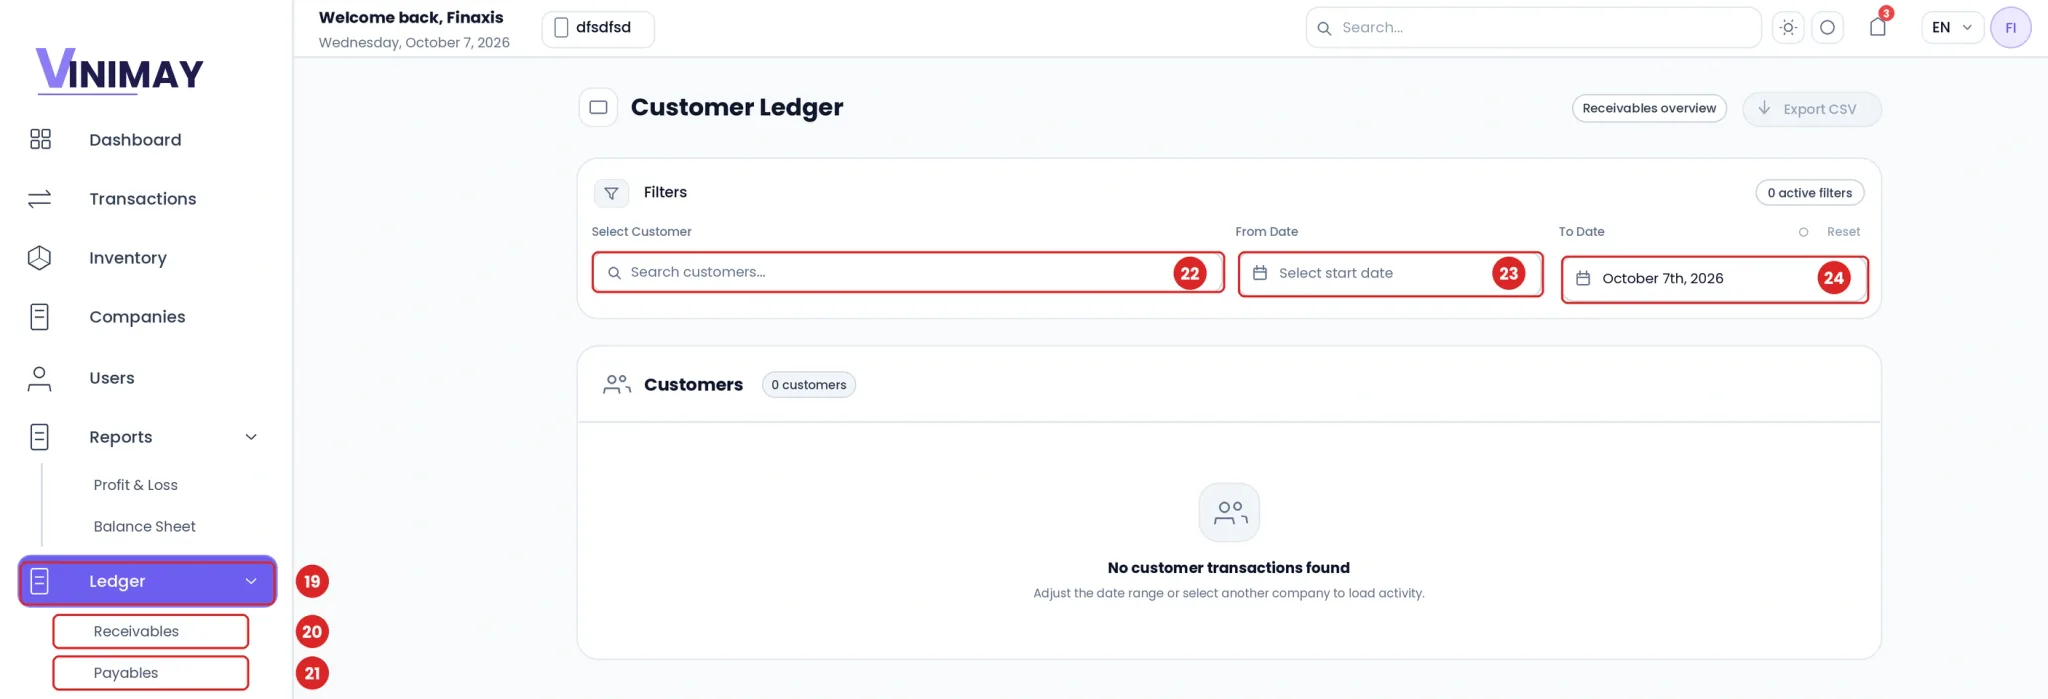Click the Reset circle icon
This screenshot has height=699, width=2048.
1803,232
